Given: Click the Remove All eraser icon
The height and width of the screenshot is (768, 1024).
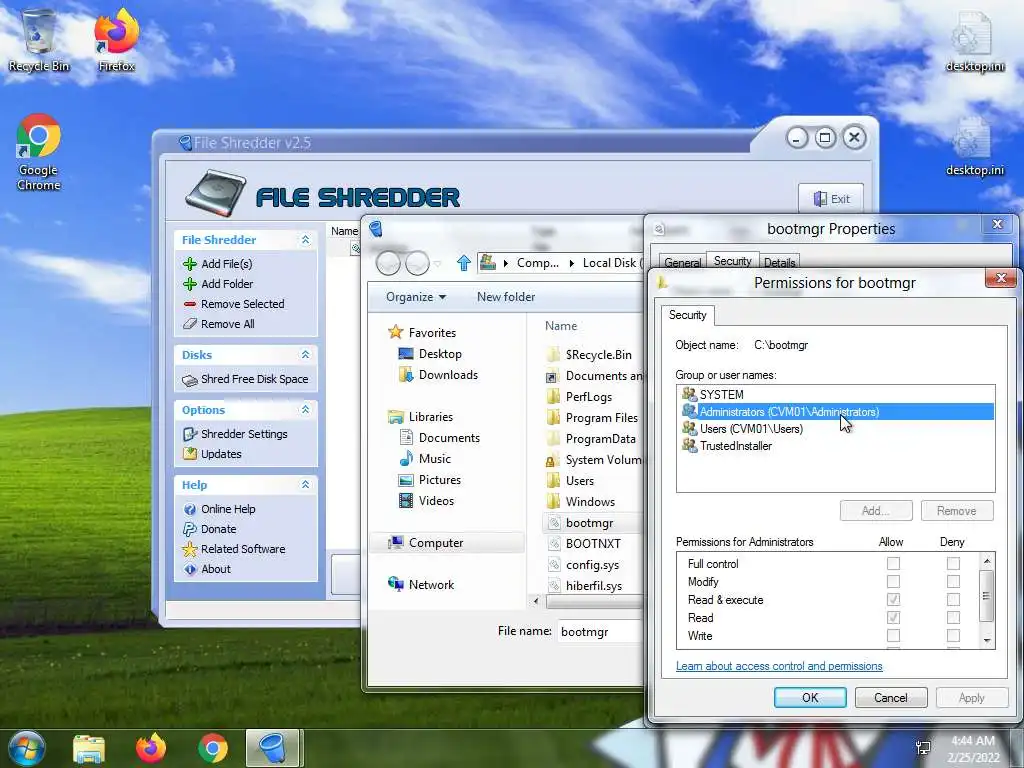Looking at the screenshot, I should [x=190, y=324].
